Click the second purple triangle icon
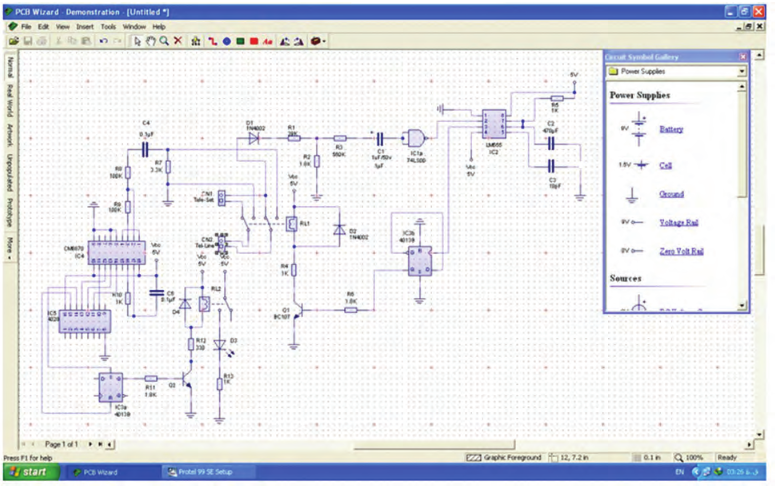Screen dimensions: 779x492 coord(299,41)
